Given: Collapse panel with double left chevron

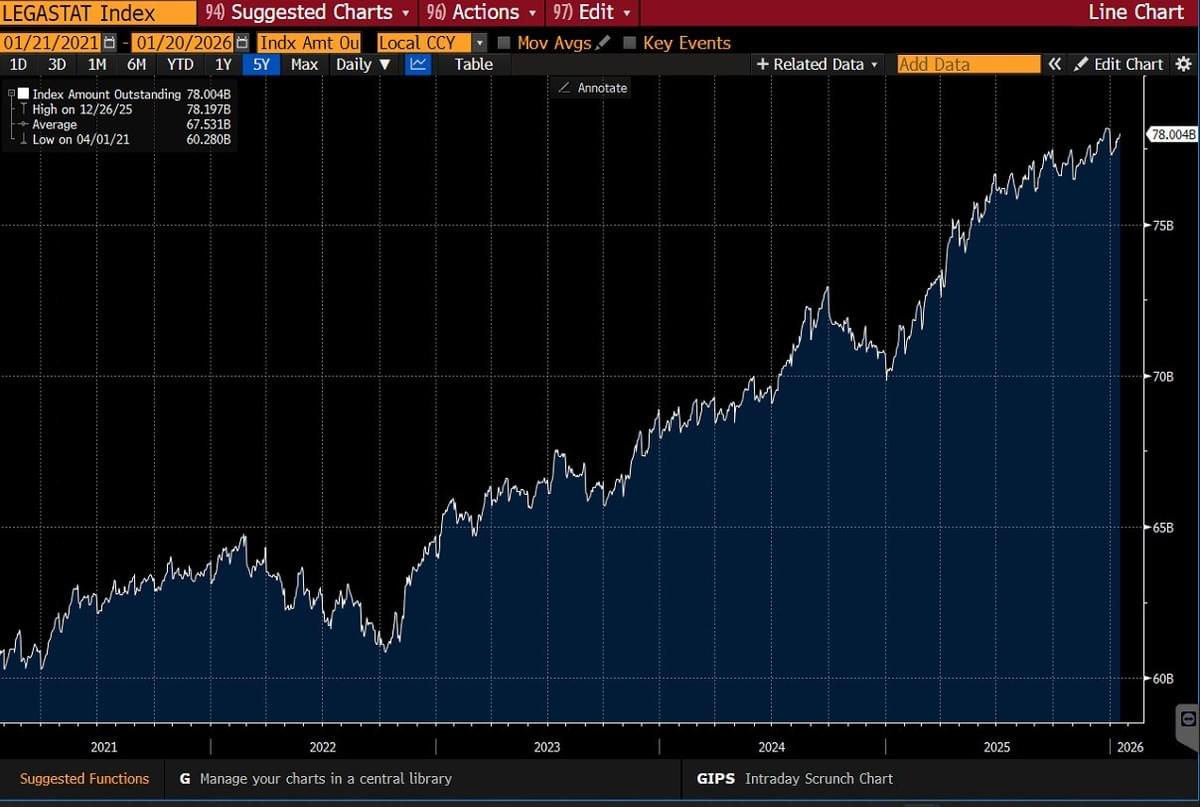Looking at the screenshot, I should pyautogui.click(x=1055, y=64).
